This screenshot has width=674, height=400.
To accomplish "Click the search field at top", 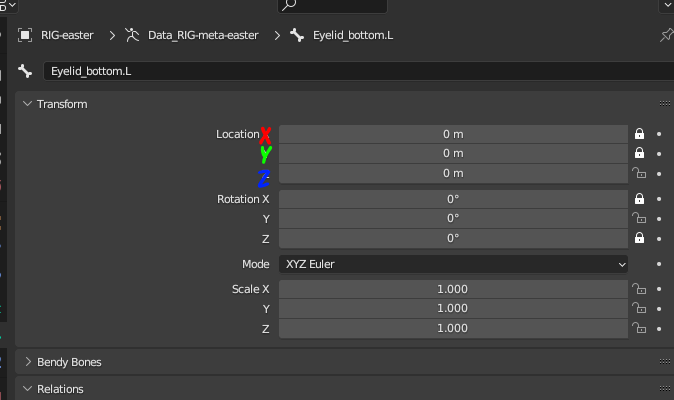I will click(332, 6).
